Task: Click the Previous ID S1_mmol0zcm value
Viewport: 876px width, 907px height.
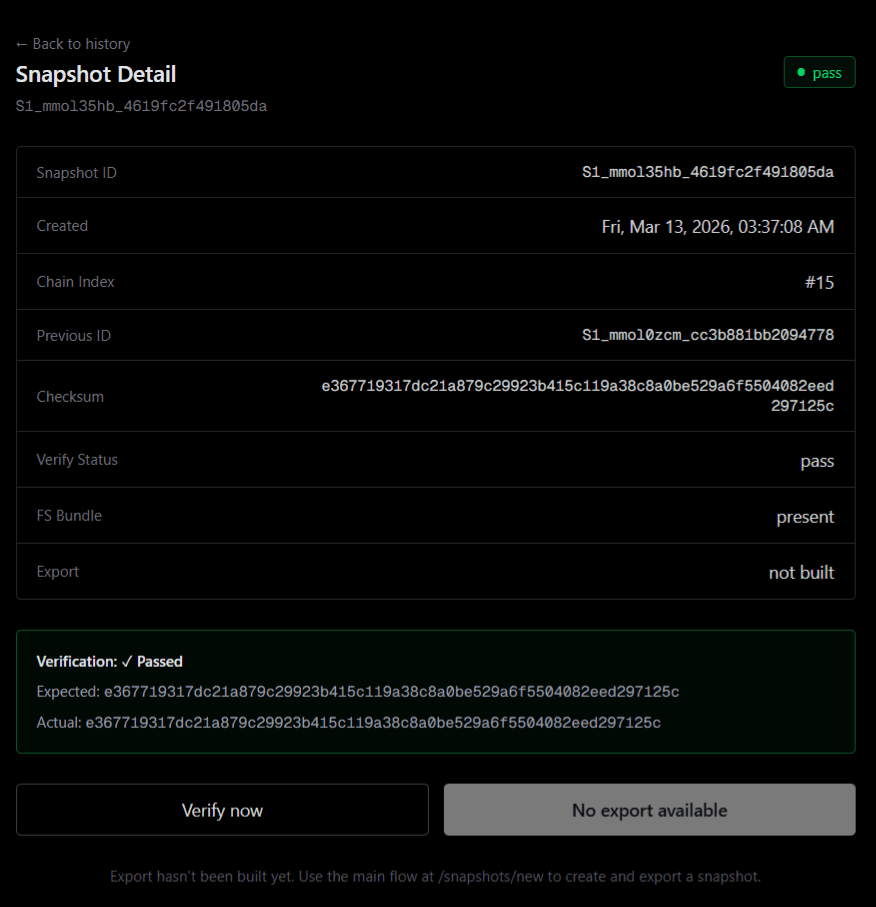Action: [x=706, y=335]
